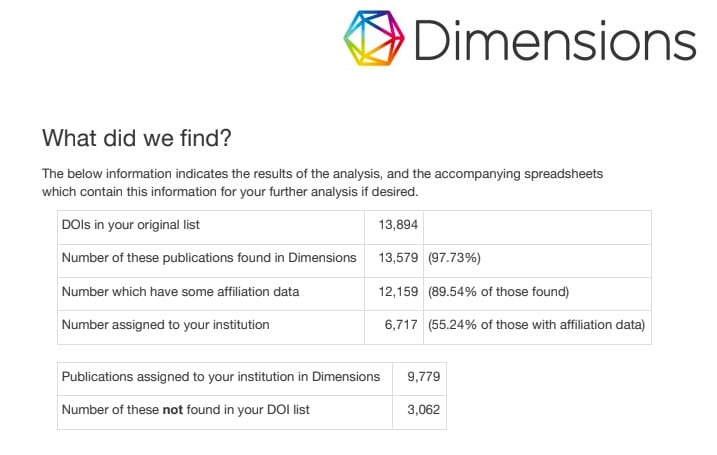Select "Publications assigned to your institution in Dimensions"
Viewport: 717px width, 455px height.
tap(221, 377)
